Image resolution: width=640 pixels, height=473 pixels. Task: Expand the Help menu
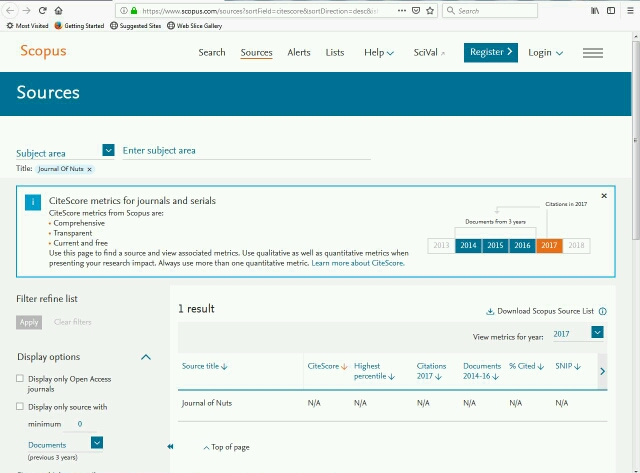[x=379, y=53]
